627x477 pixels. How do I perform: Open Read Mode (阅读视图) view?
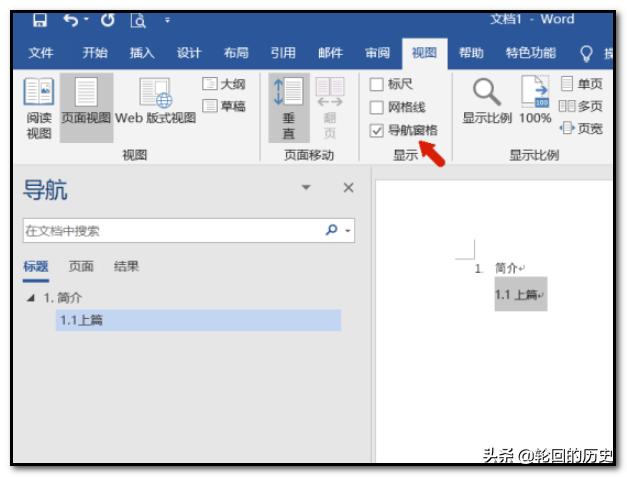[38, 111]
